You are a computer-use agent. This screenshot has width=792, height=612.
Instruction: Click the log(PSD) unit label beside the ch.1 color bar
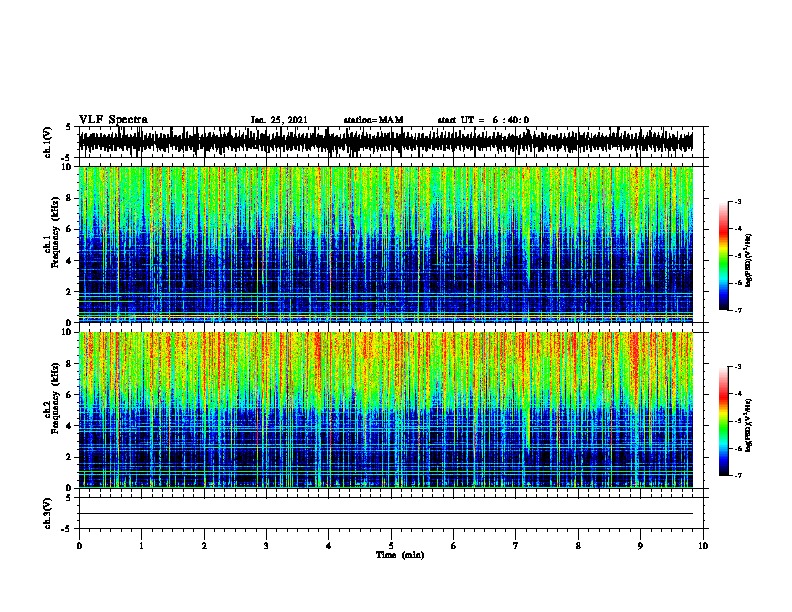pos(749,260)
